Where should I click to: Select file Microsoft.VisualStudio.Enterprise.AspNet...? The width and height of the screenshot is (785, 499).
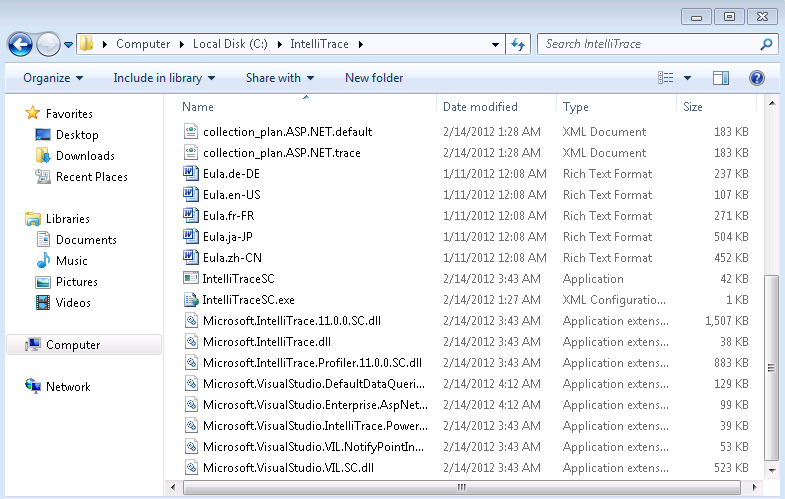(x=315, y=405)
